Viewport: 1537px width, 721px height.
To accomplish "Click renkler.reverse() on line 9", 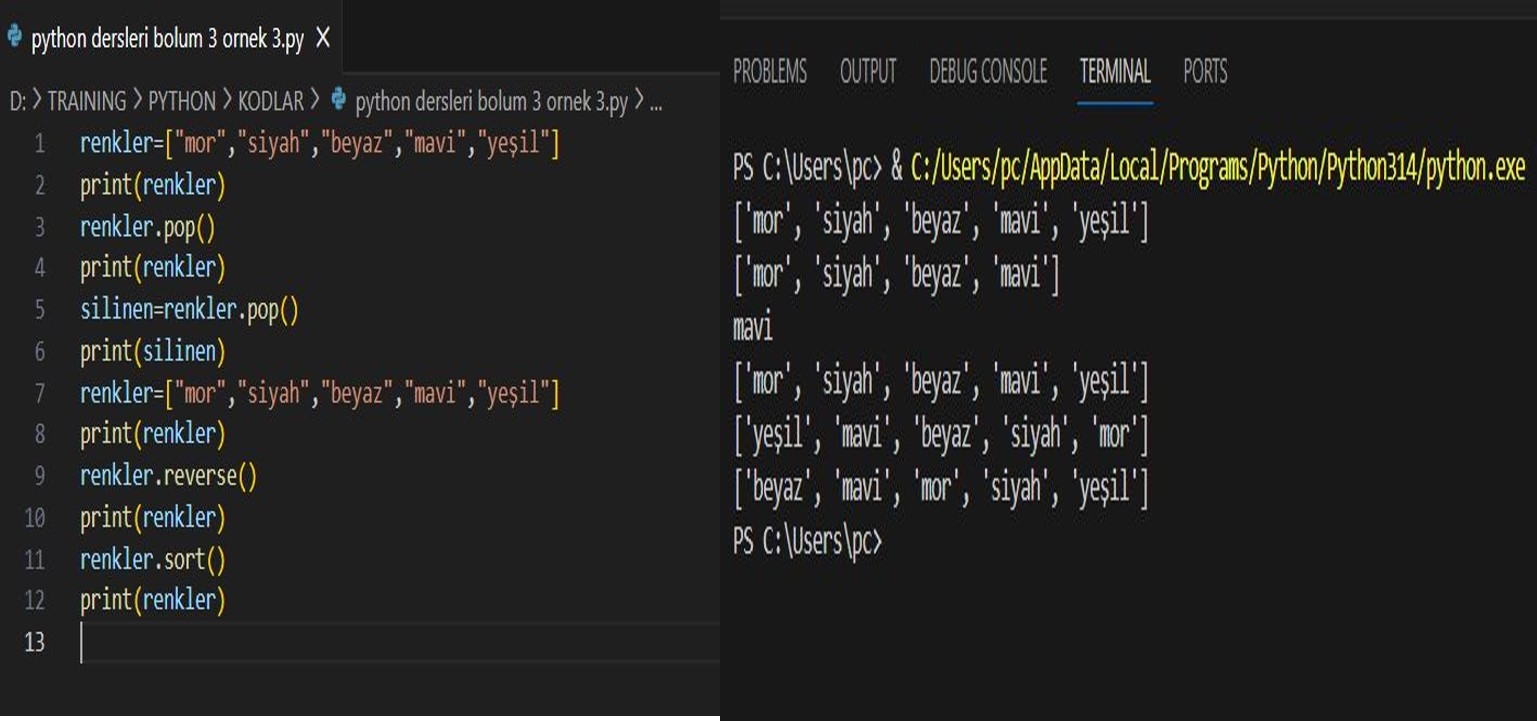I will [x=168, y=476].
